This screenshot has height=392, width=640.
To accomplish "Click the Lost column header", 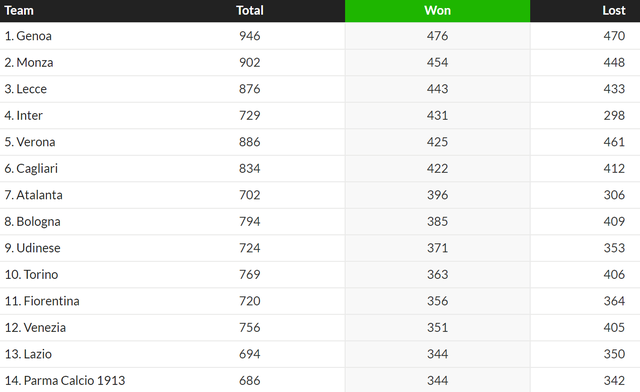I will [613, 11].
